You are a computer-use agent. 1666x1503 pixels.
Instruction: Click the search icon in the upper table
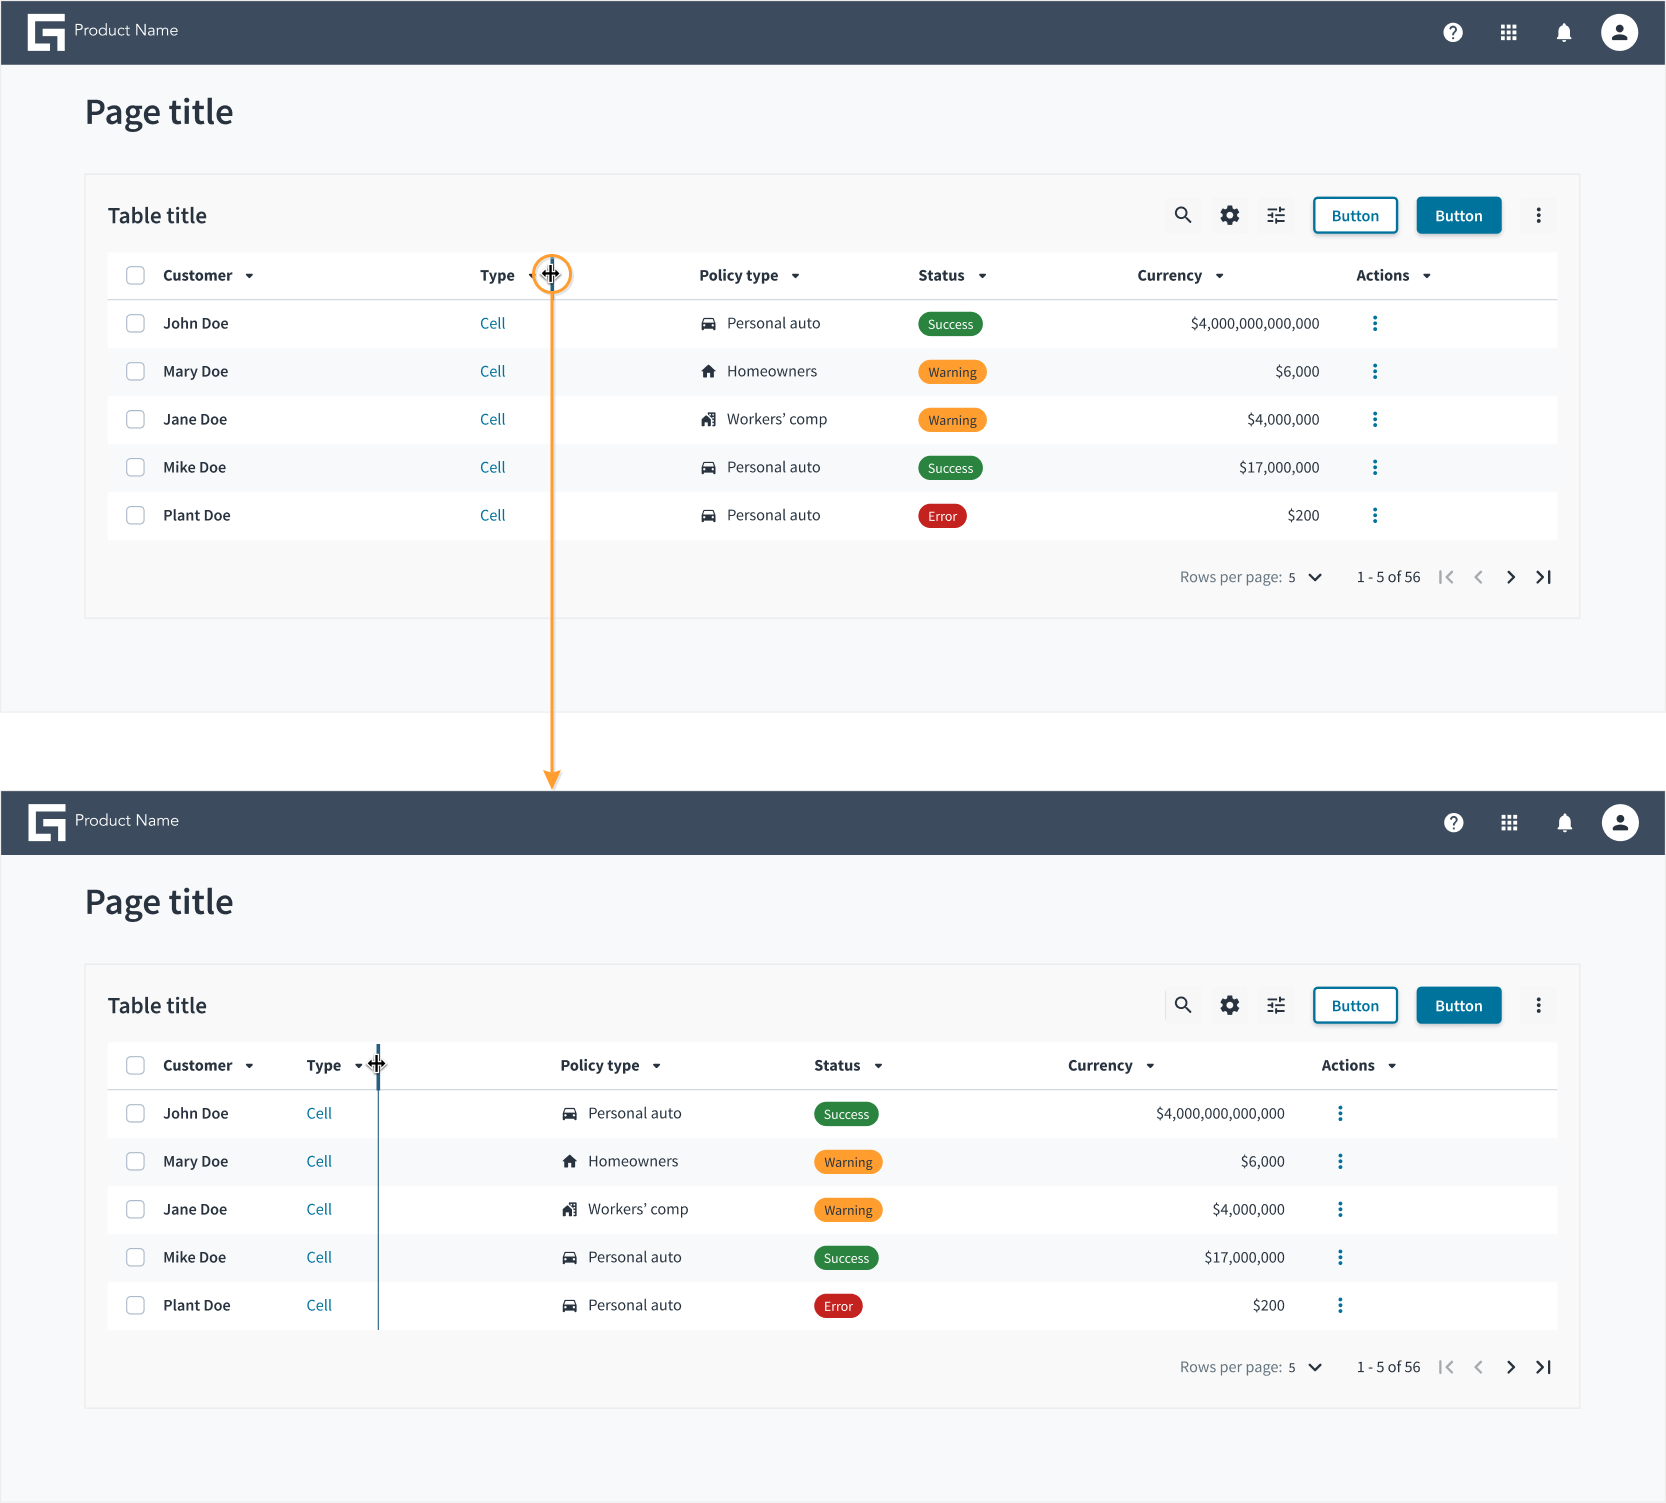(x=1183, y=215)
